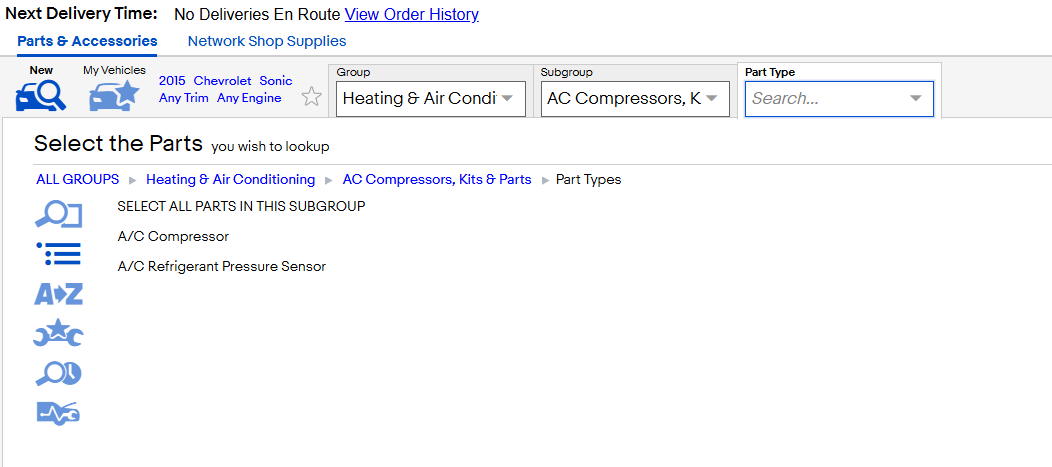
Task: Click the ALL GROUPS breadcrumb link
Action: [78, 179]
